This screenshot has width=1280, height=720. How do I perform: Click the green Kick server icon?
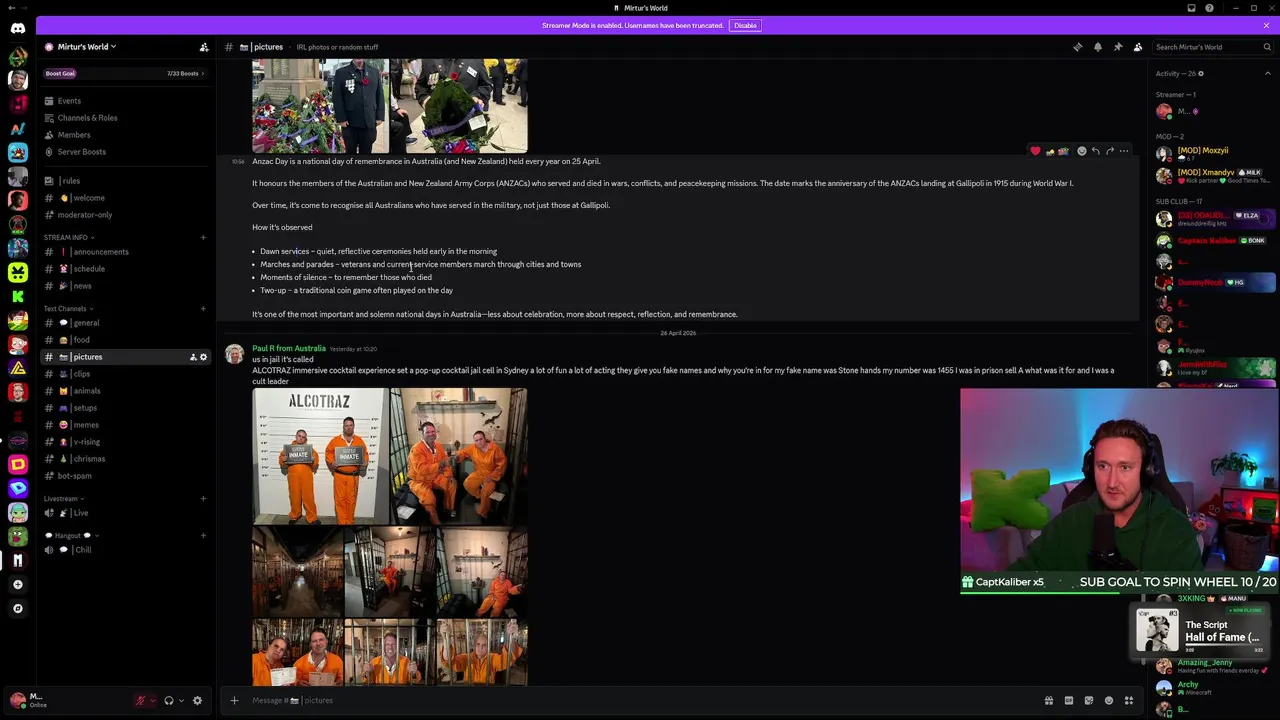point(18,296)
